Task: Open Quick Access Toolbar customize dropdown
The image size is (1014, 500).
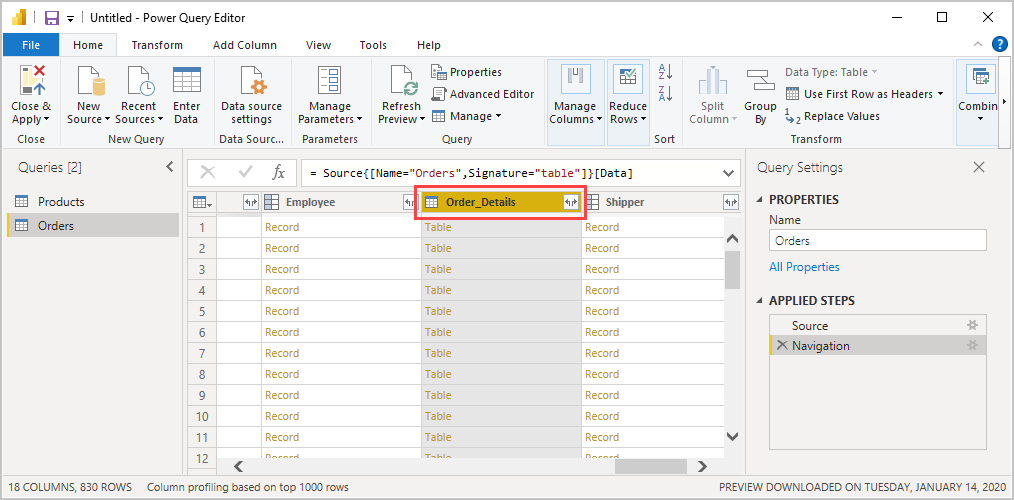Action: point(71,18)
